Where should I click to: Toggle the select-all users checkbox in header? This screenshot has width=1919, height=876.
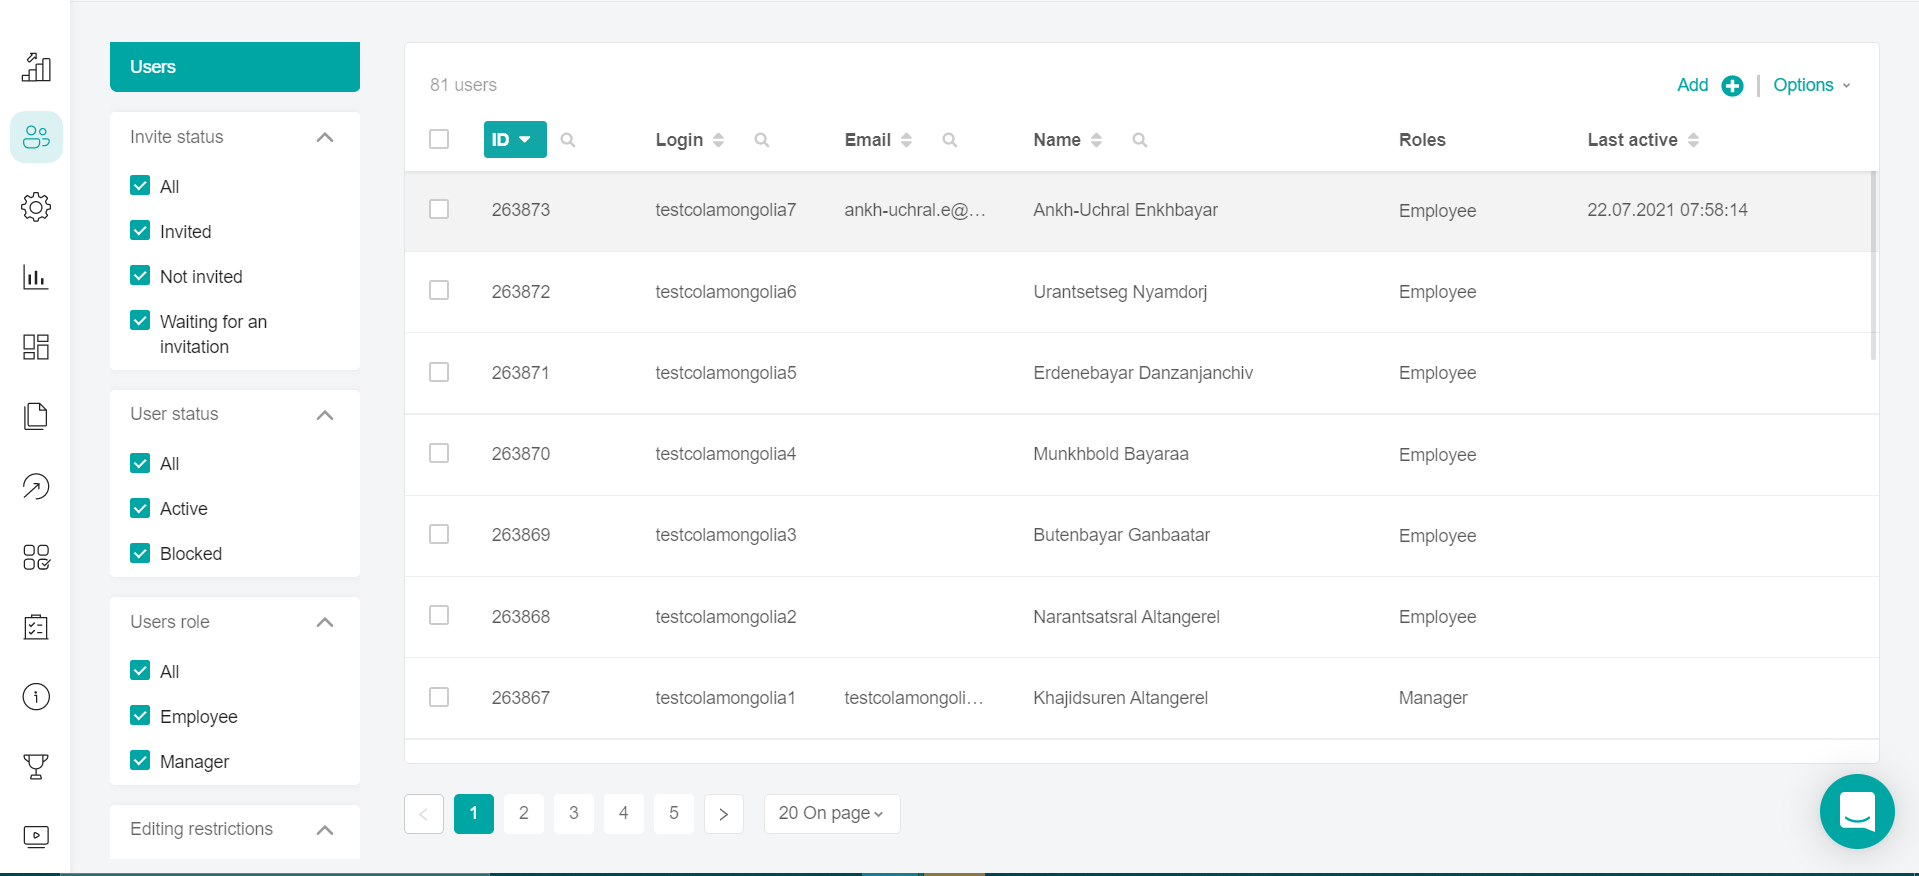click(439, 139)
